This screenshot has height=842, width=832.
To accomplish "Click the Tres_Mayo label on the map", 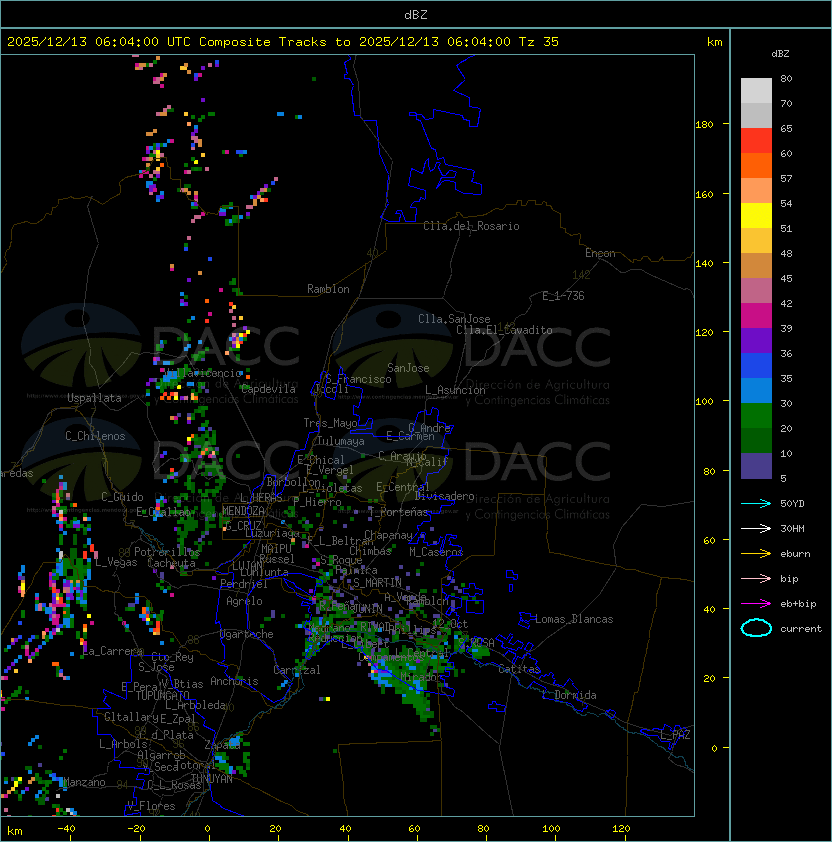I will [x=330, y=423].
